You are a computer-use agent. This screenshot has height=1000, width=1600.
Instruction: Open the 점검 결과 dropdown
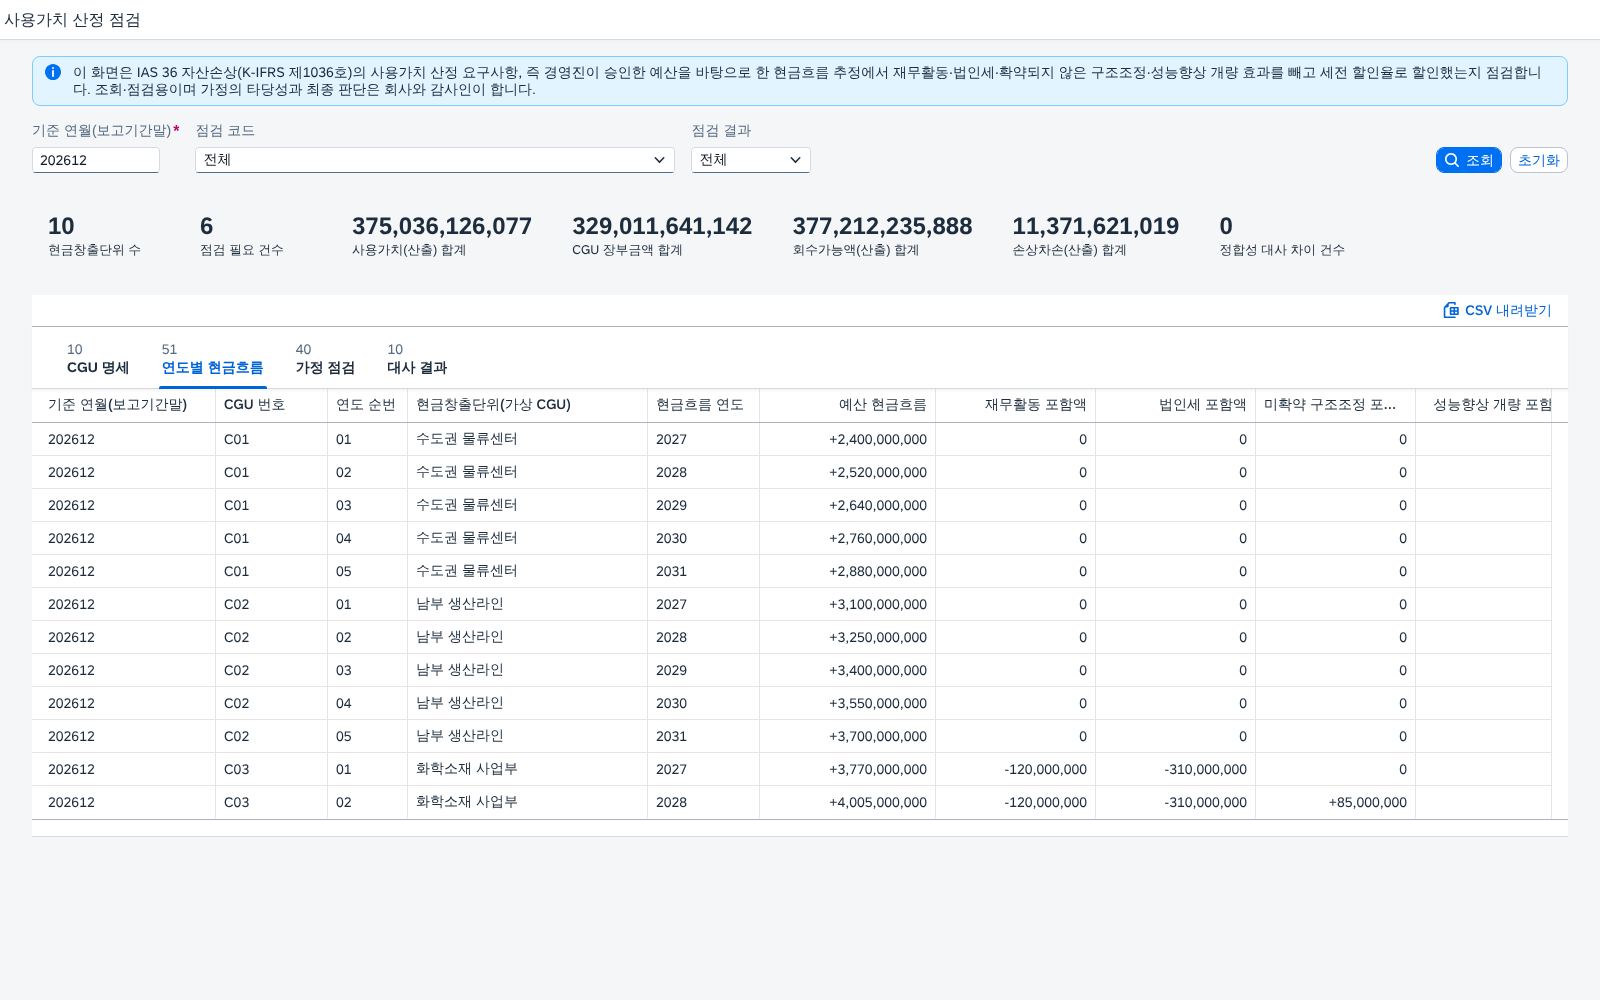click(751, 160)
